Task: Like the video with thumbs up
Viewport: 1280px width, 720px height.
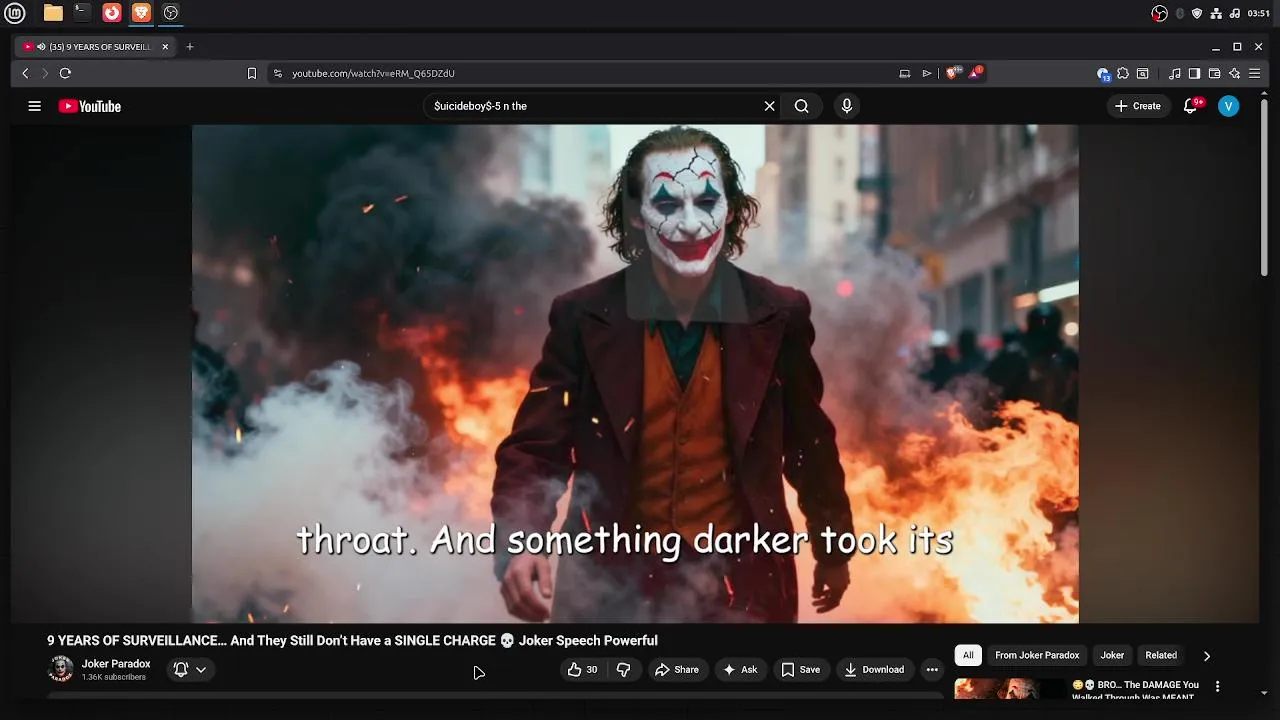Action: coord(583,670)
